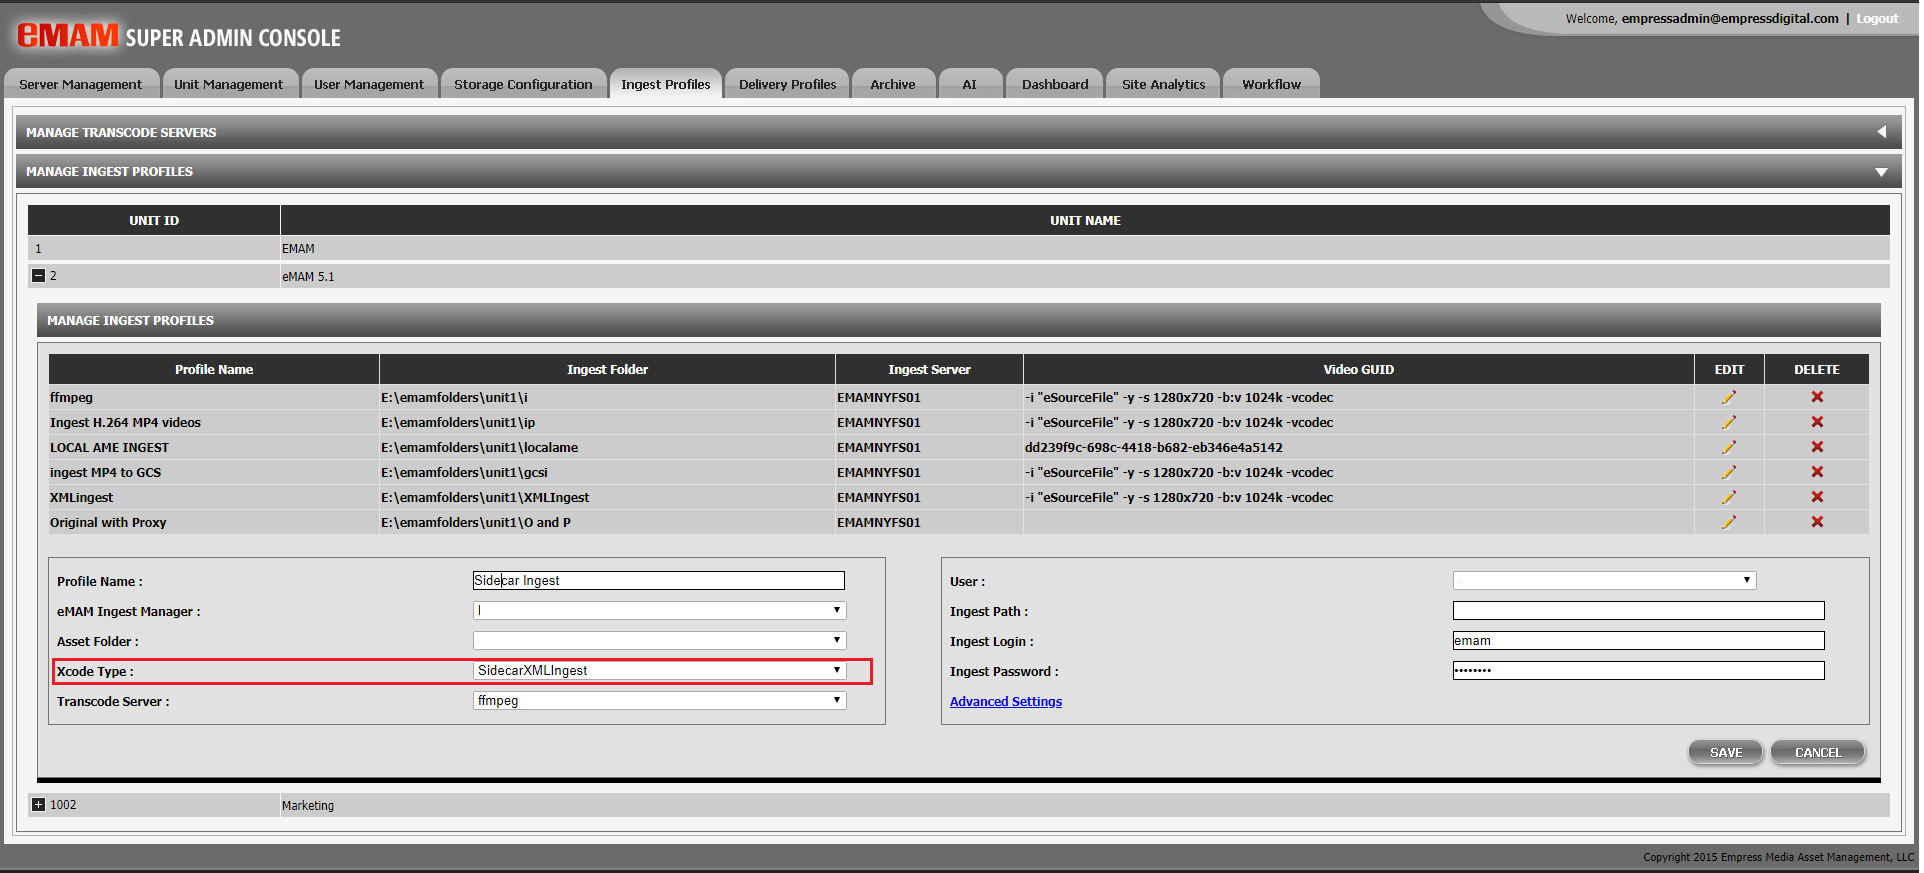This screenshot has height=873, width=1924.
Task: Open the User dropdown
Action: point(1605,580)
